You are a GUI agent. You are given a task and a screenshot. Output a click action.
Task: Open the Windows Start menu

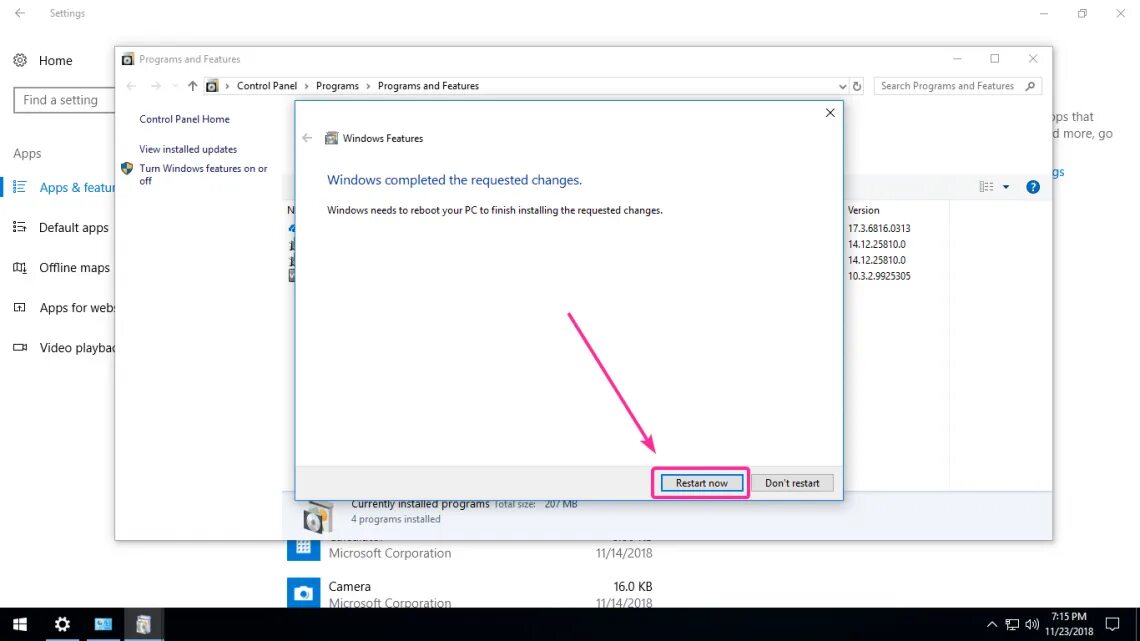[20, 624]
